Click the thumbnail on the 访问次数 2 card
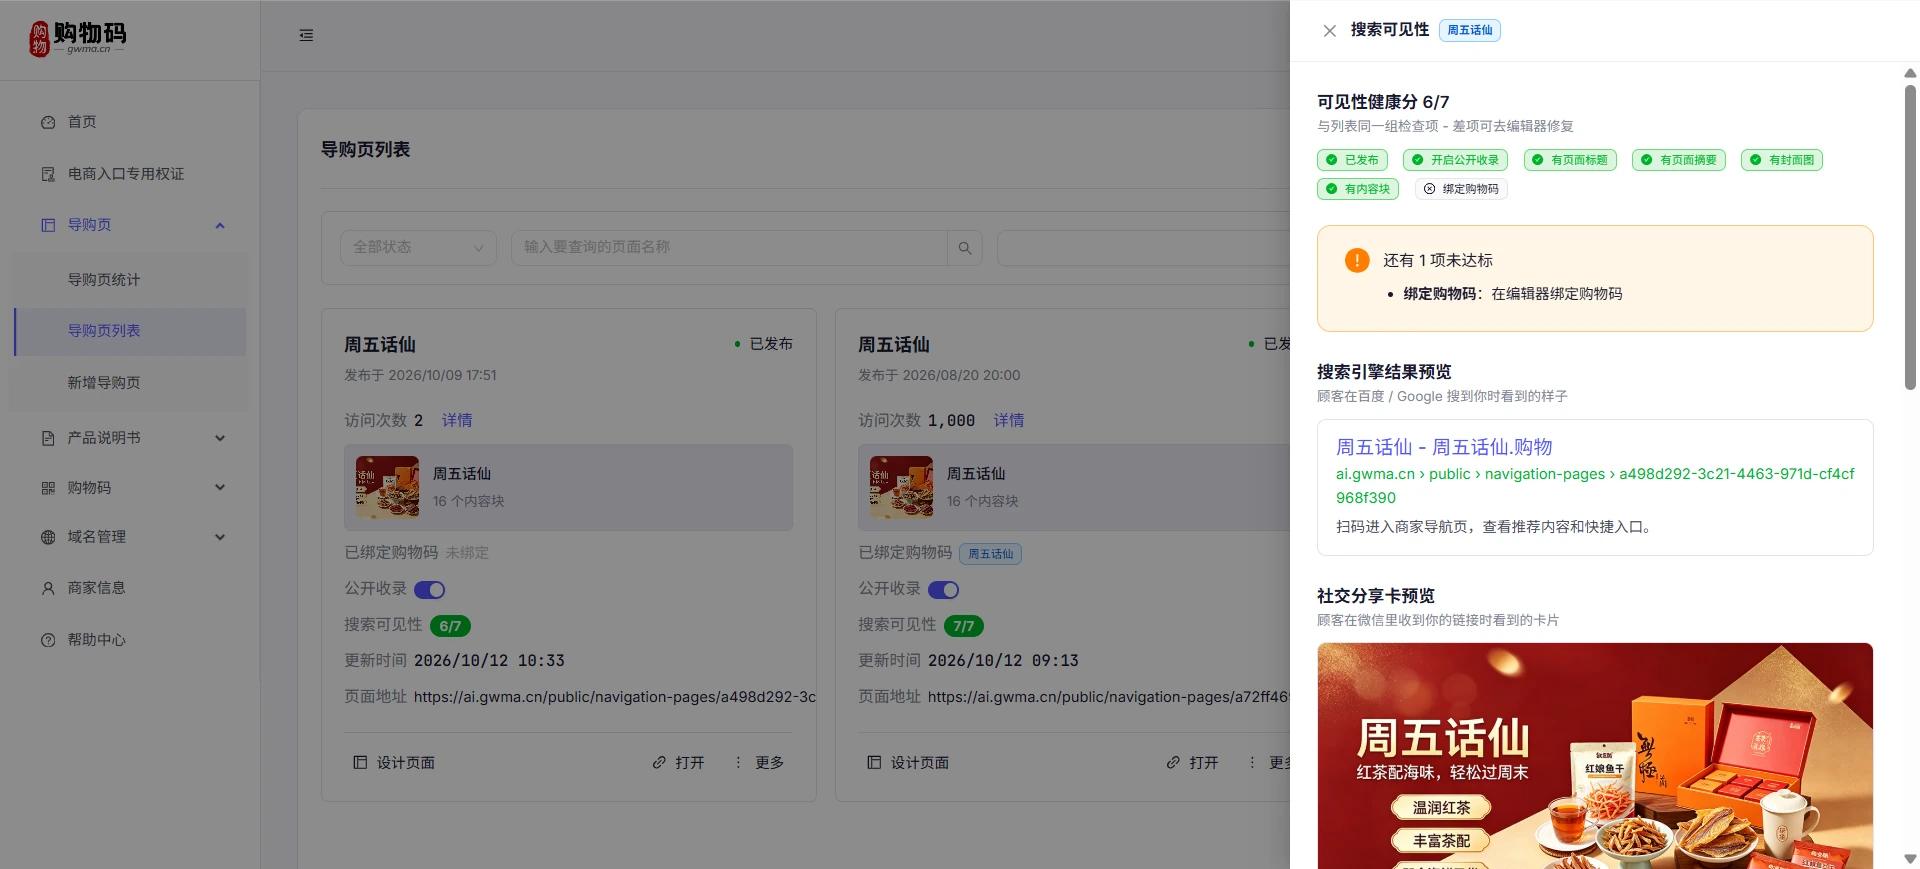 [388, 487]
